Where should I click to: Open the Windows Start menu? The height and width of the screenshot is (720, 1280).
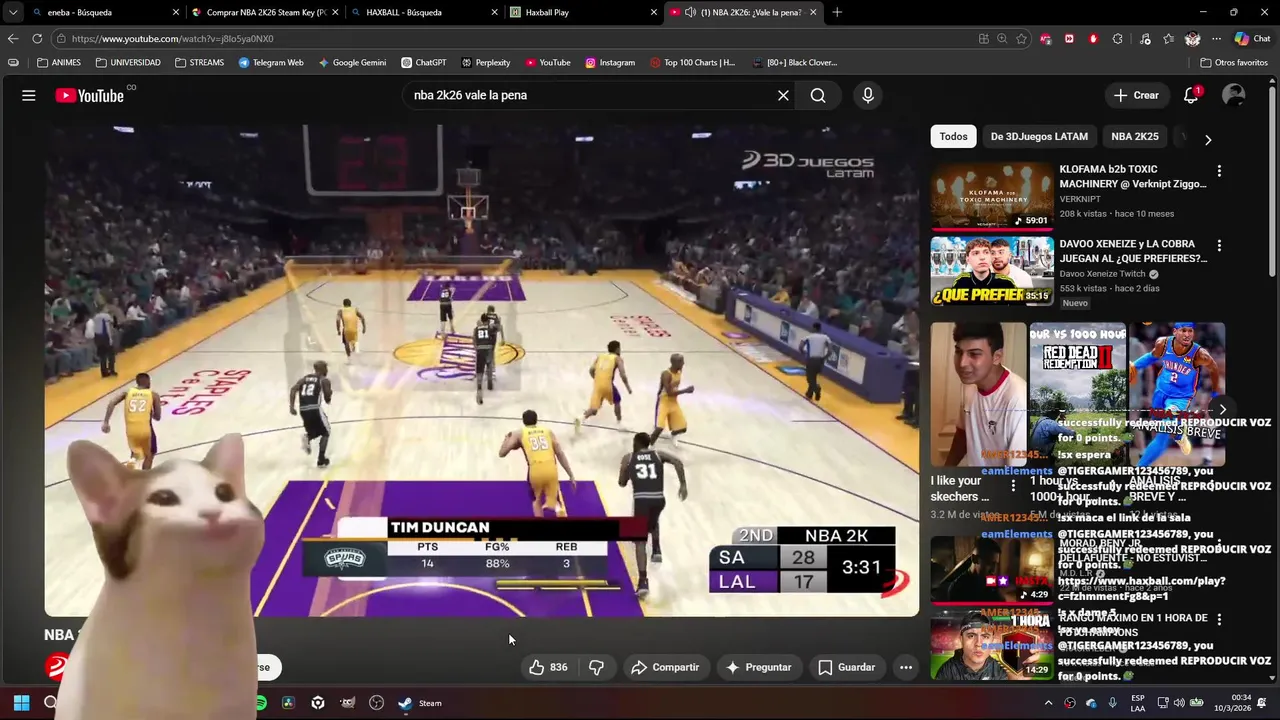pos(21,703)
